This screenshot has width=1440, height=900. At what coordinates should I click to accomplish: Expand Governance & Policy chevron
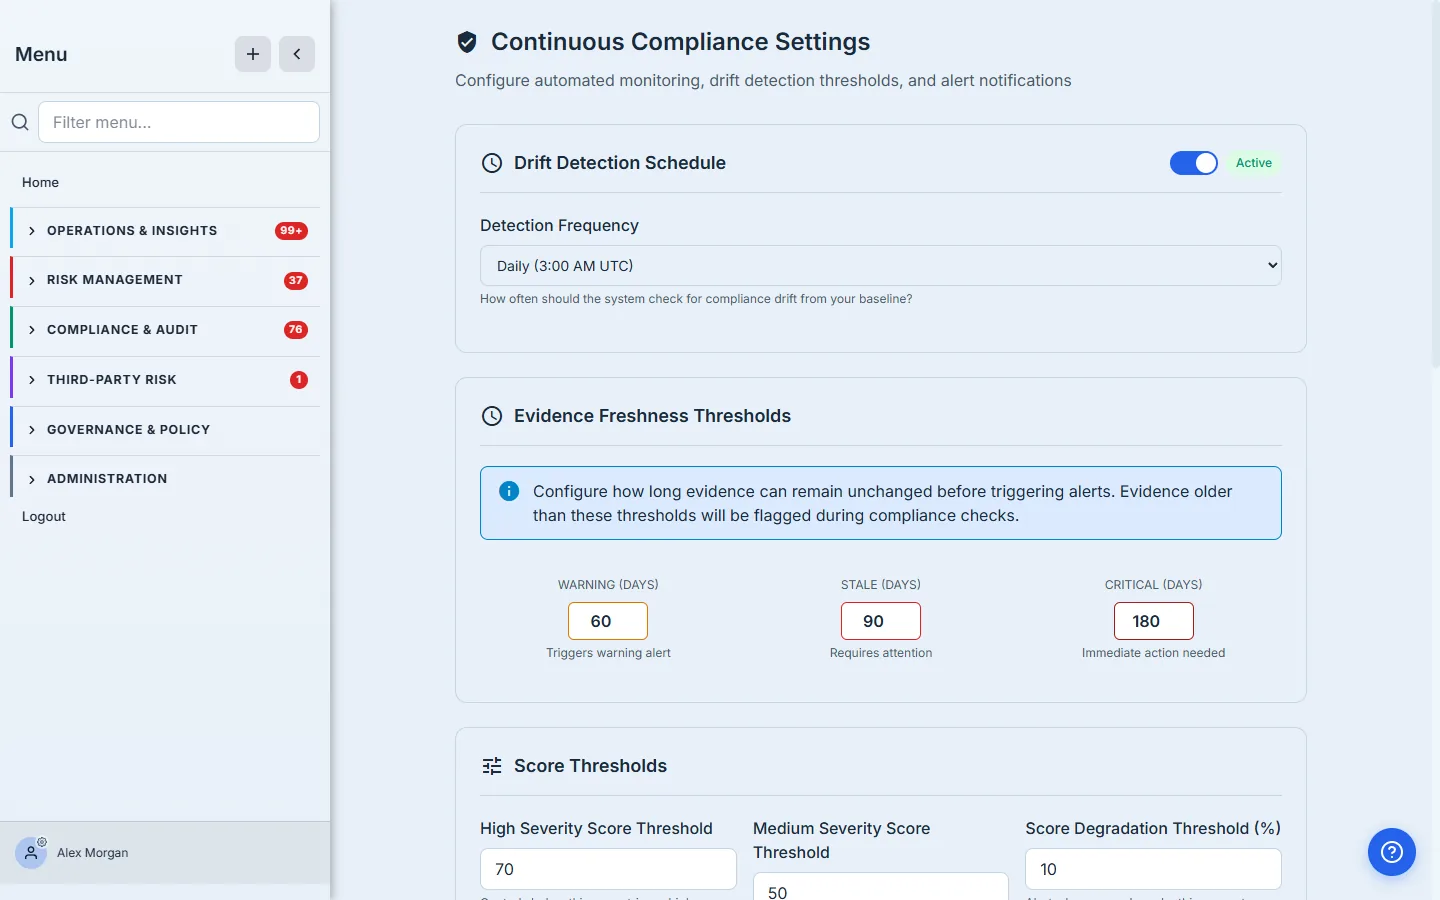32,430
